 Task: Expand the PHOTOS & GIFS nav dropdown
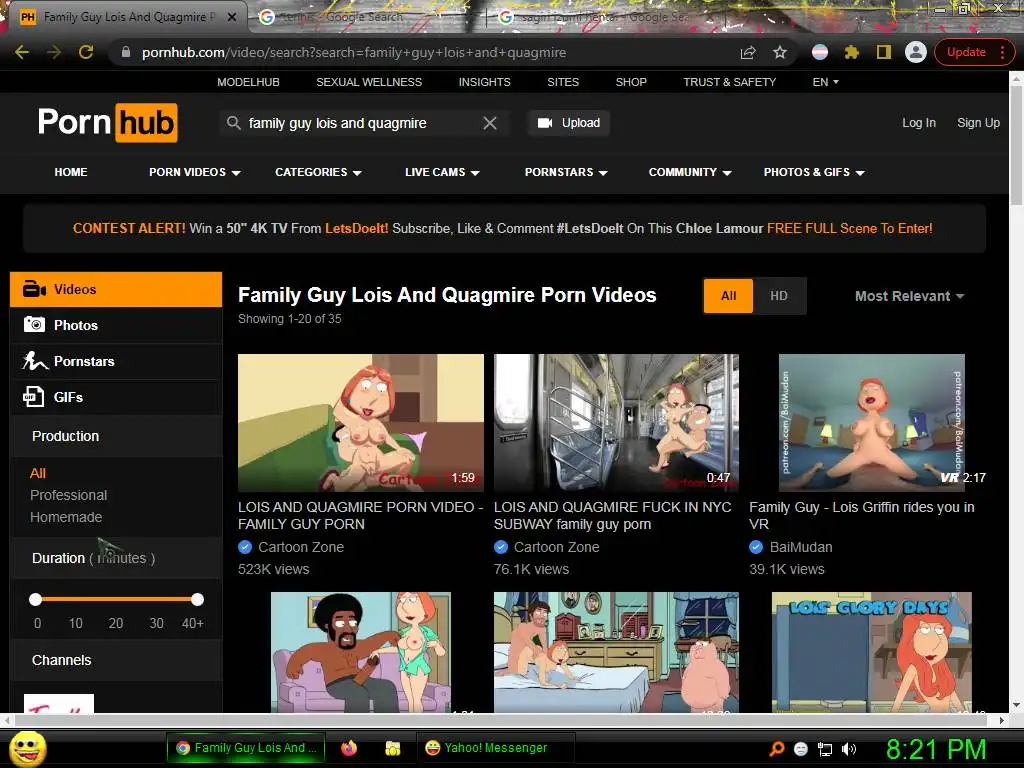pos(814,172)
